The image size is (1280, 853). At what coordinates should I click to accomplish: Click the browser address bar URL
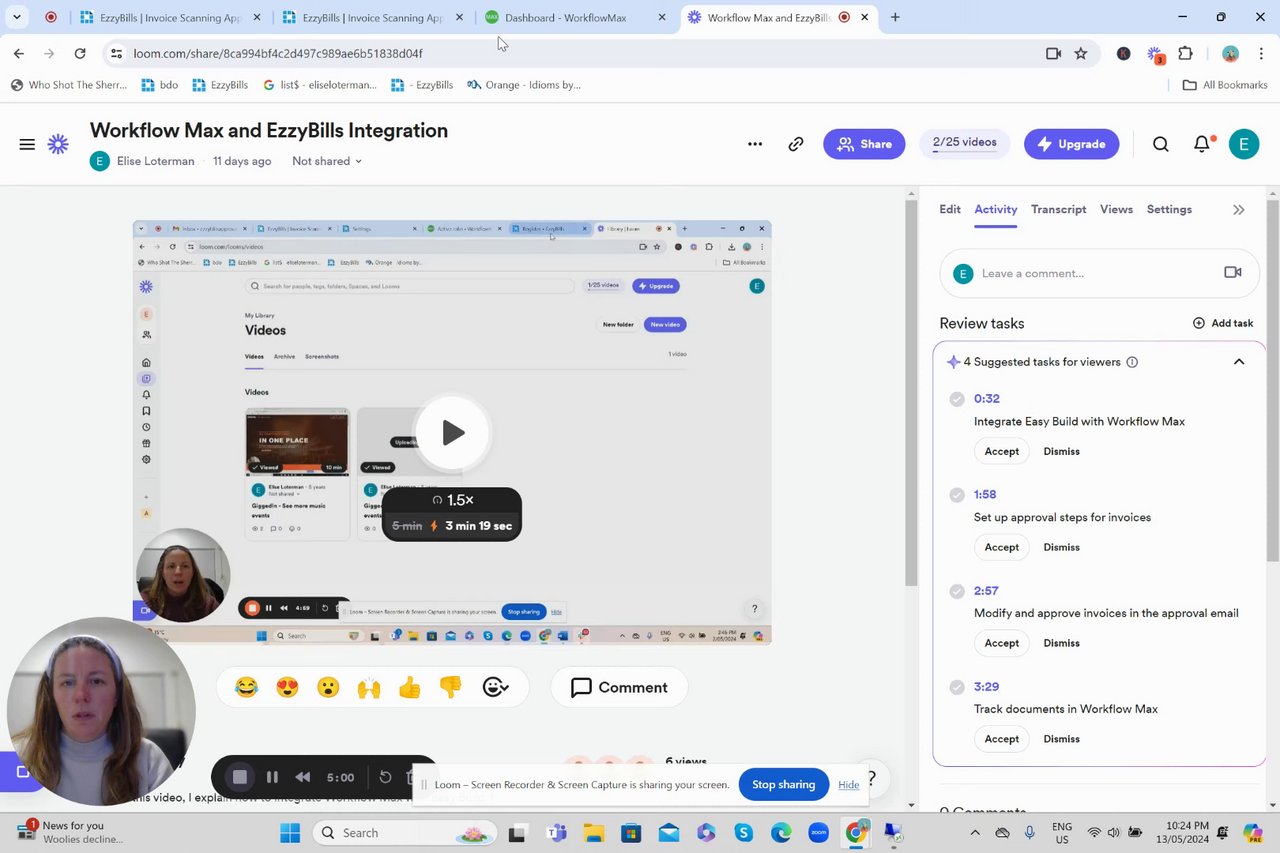pyautogui.click(x=278, y=53)
